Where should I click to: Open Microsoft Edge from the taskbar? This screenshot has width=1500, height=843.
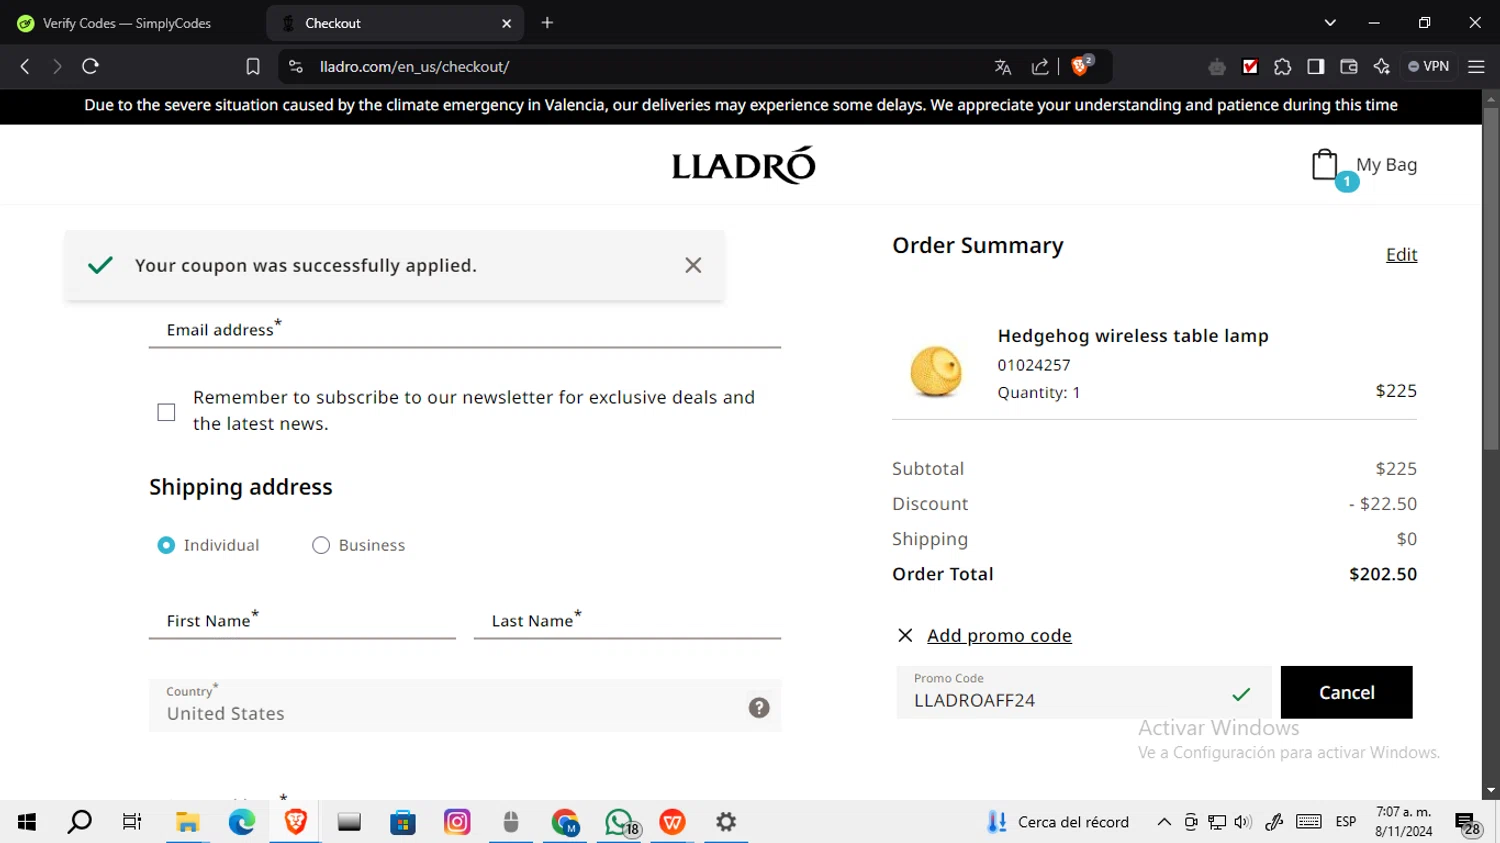pos(242,822)
